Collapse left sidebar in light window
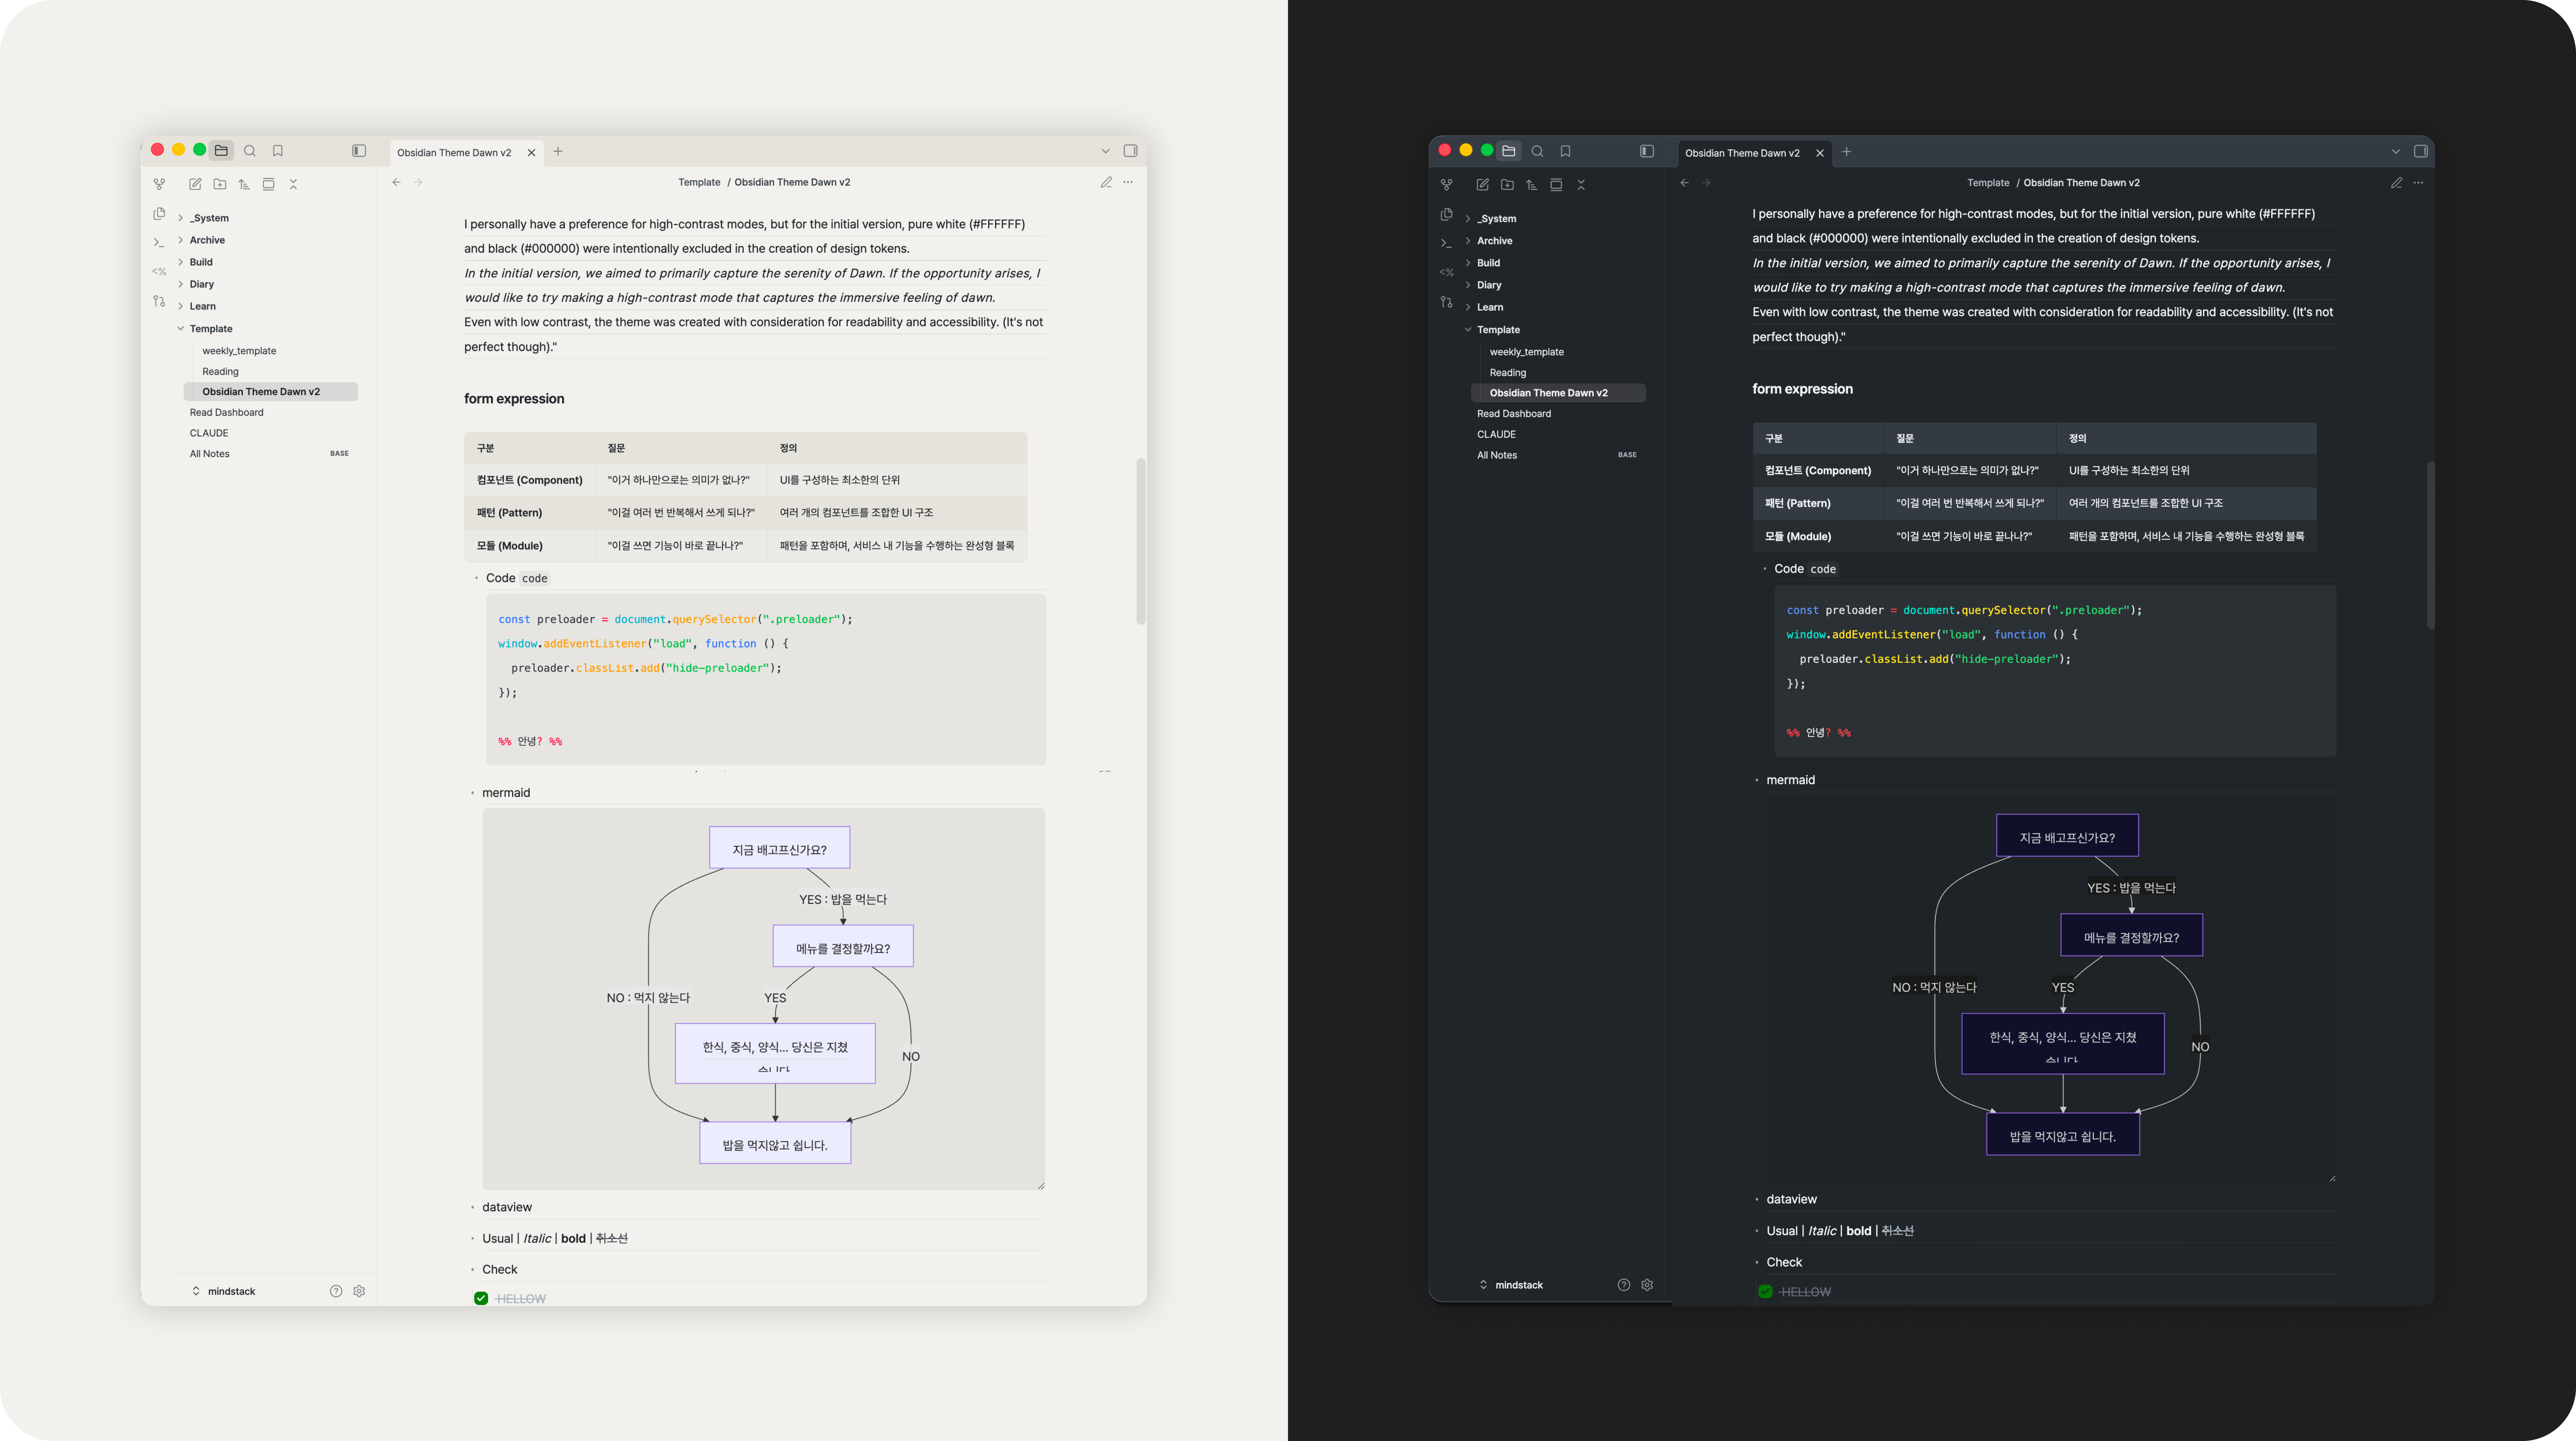The height and width of the screenshot is (1441, 2576). pyautogui.click(x=359, y=151)
